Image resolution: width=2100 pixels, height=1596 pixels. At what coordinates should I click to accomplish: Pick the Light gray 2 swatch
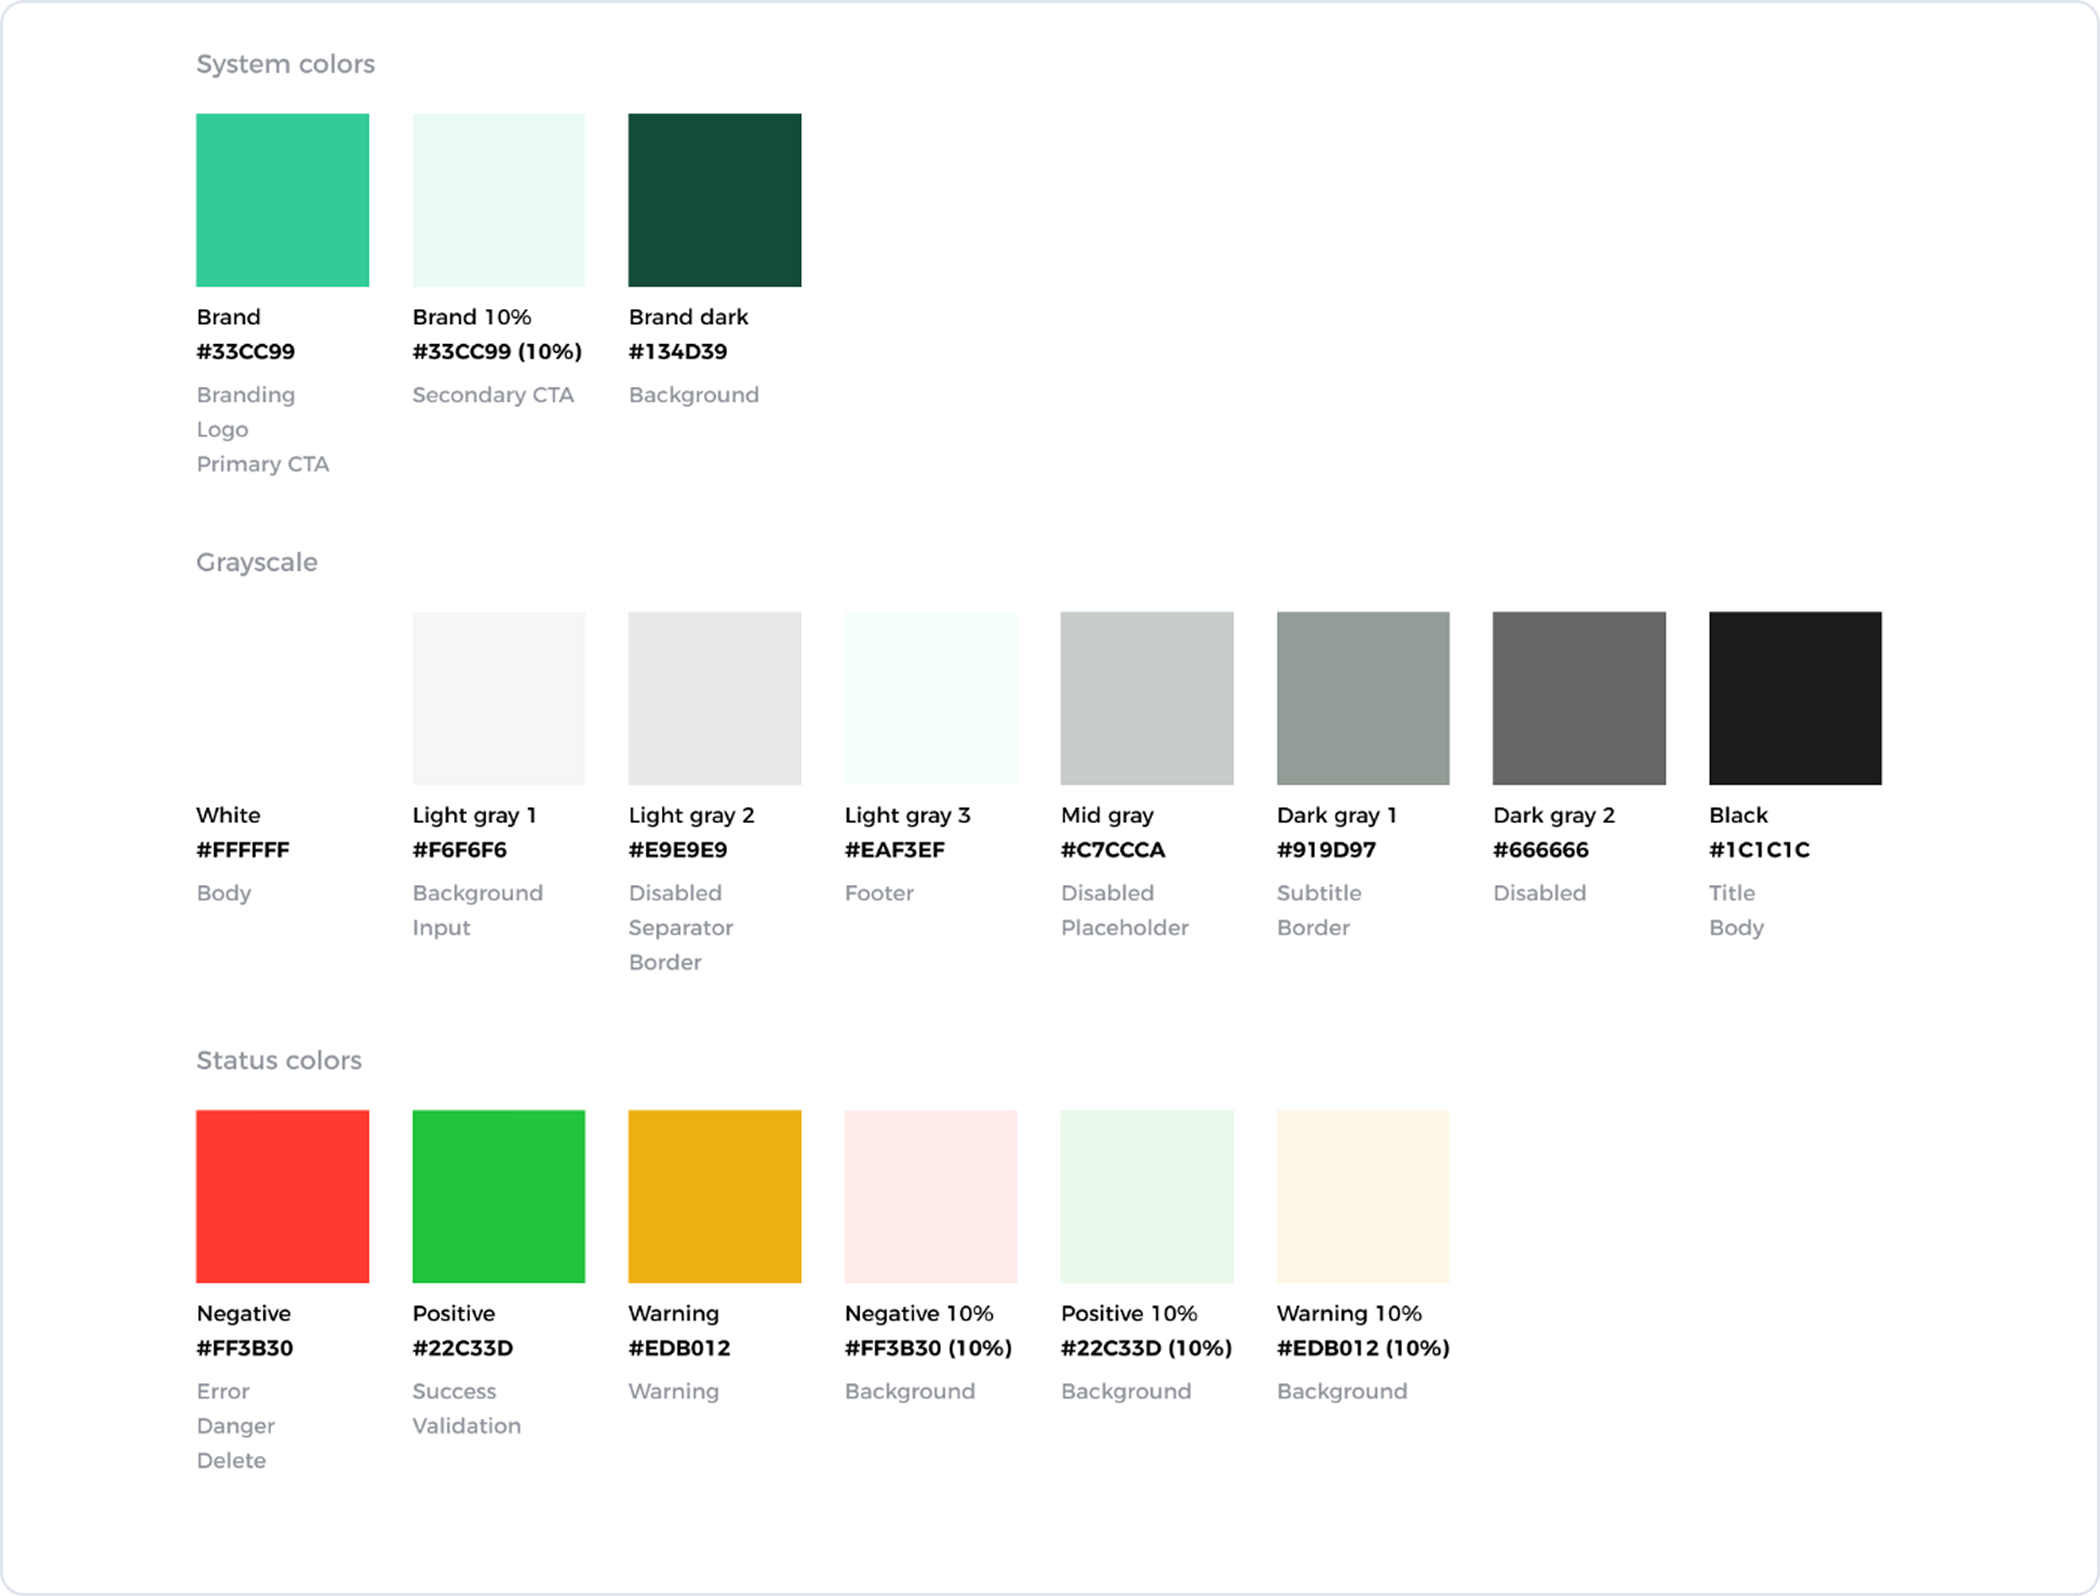[714, 698]
